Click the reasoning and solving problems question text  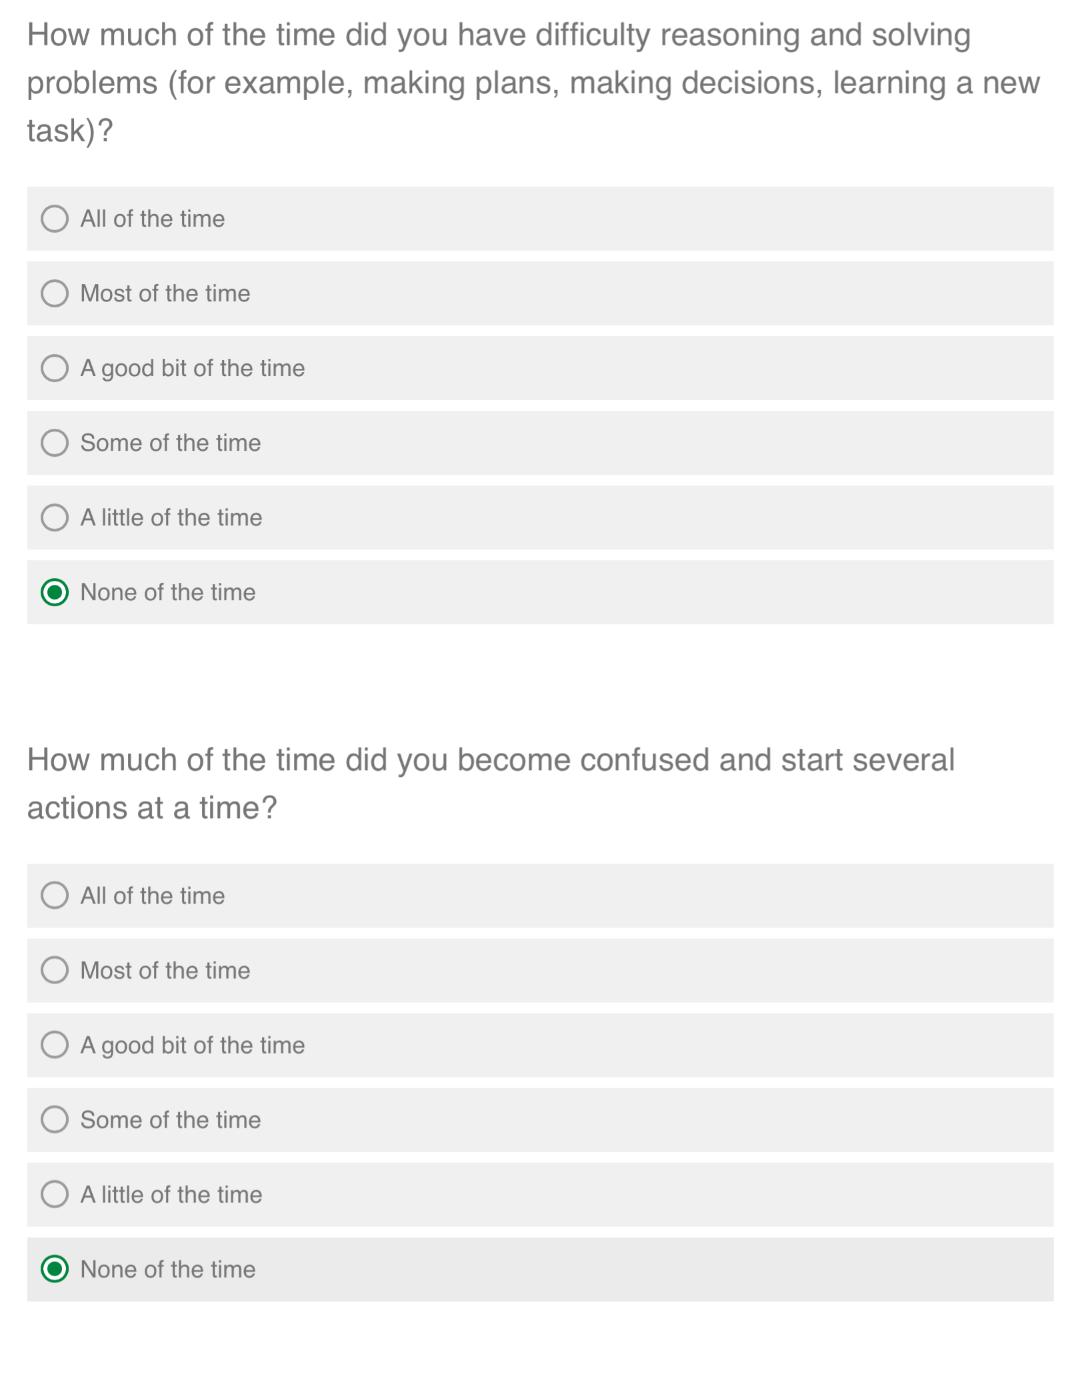pyautogui.click(x=533, y=83)
